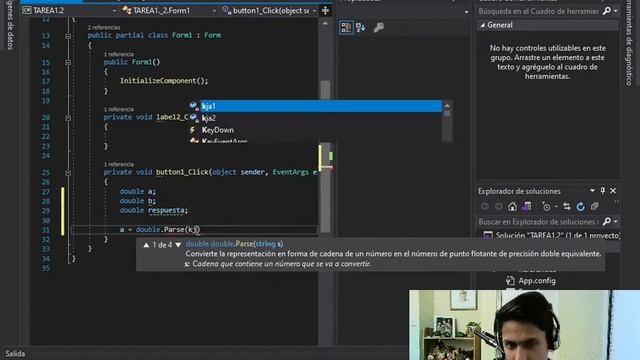The height and width of the screenshot is (360, 640).
Task: Open the Orígenes de datos side tab
Action: tap(11, 25)
